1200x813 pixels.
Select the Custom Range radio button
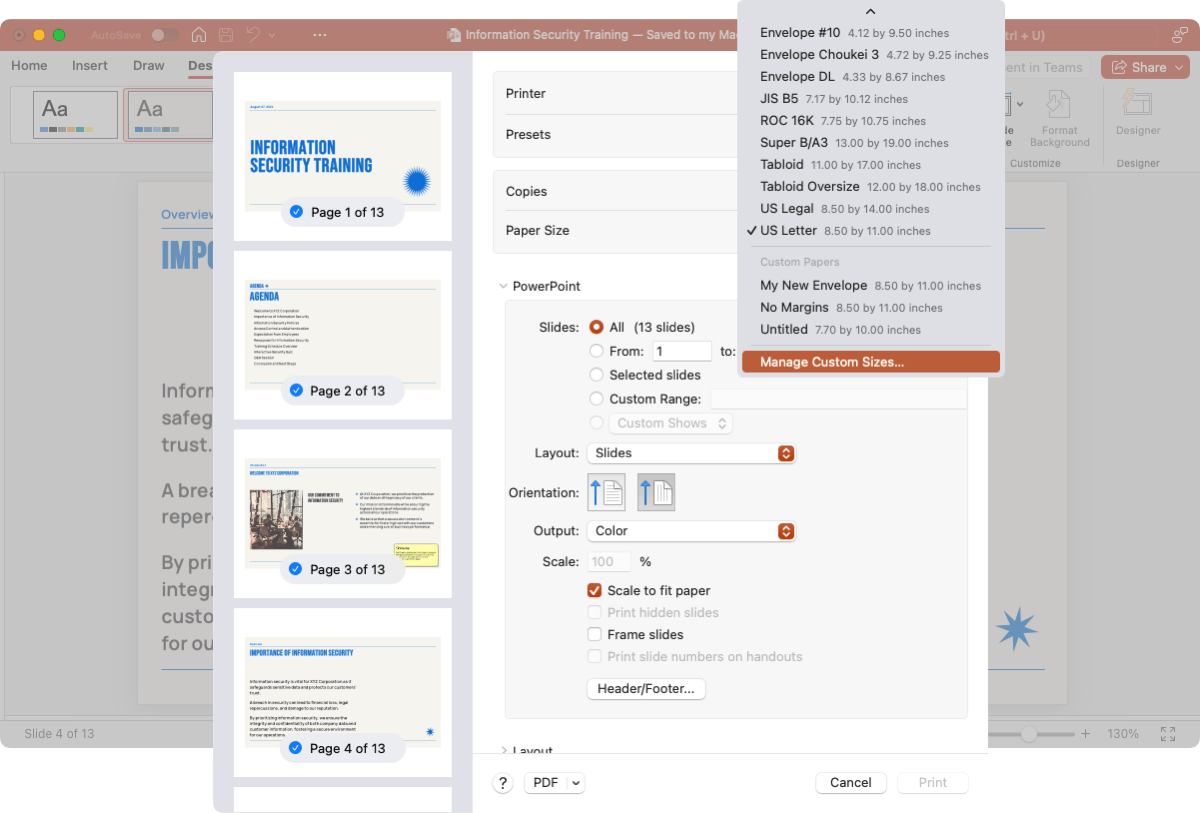(x=597, y=399)
